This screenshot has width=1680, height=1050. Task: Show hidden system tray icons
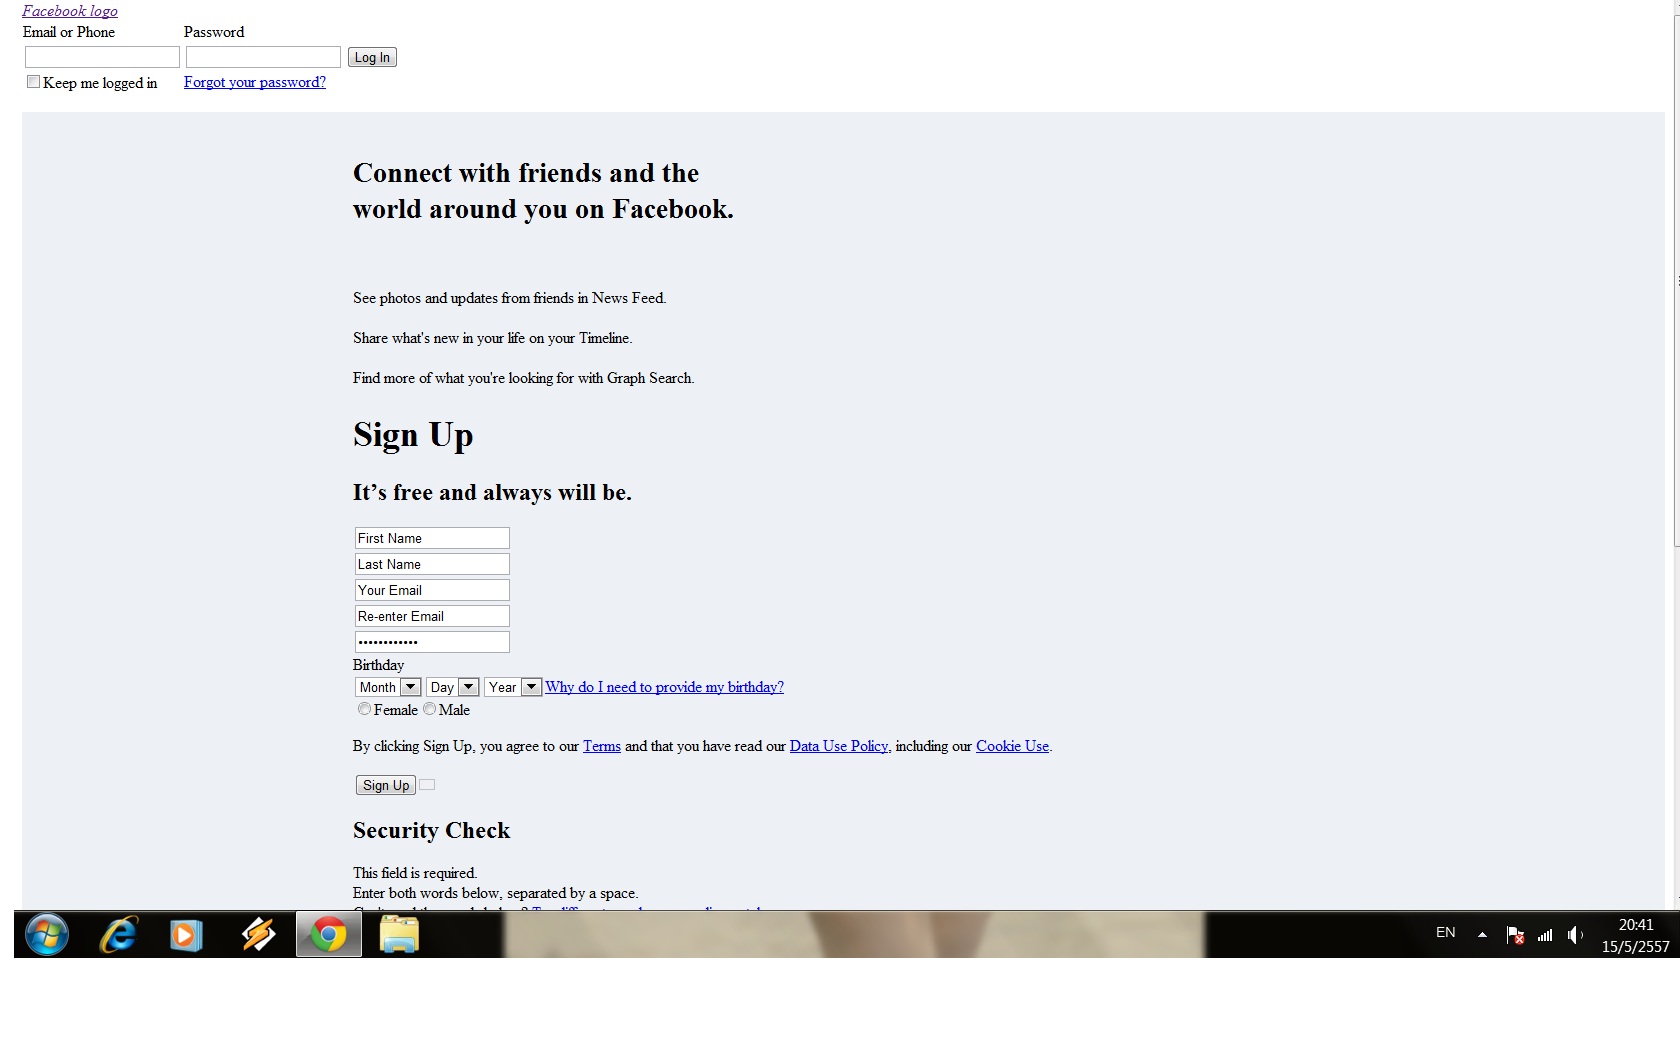point(1482,935)
